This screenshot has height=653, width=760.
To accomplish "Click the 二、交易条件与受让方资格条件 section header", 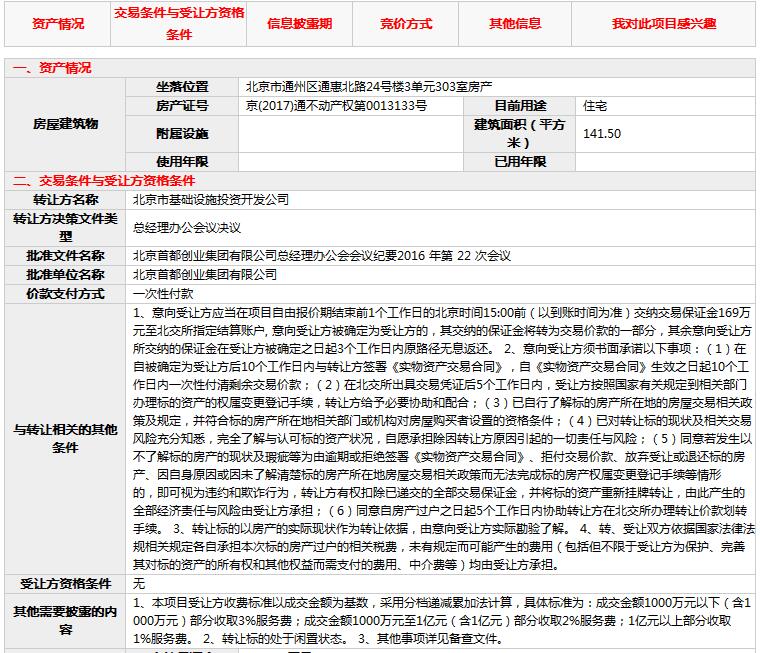I will 104,181.
